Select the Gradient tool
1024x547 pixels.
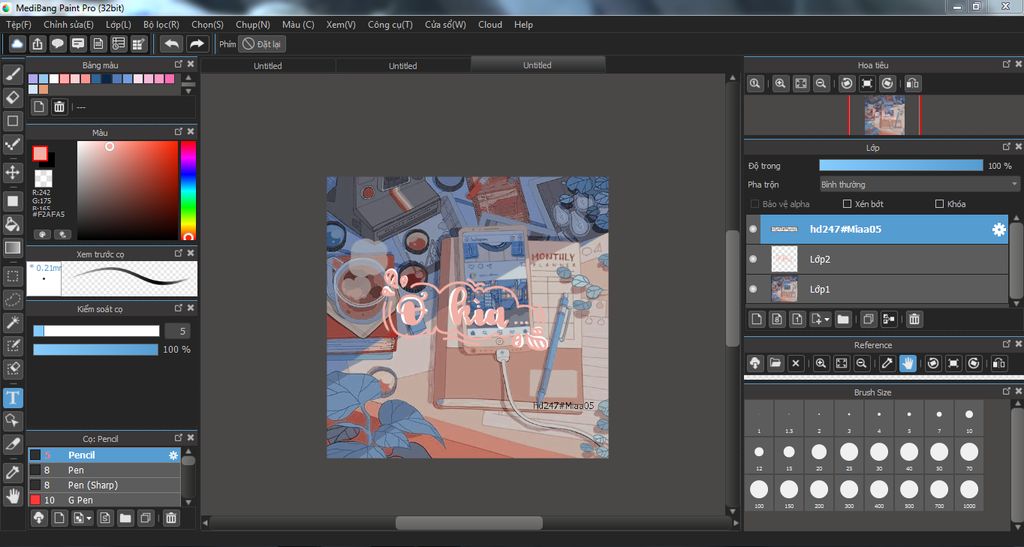point(12,247)
